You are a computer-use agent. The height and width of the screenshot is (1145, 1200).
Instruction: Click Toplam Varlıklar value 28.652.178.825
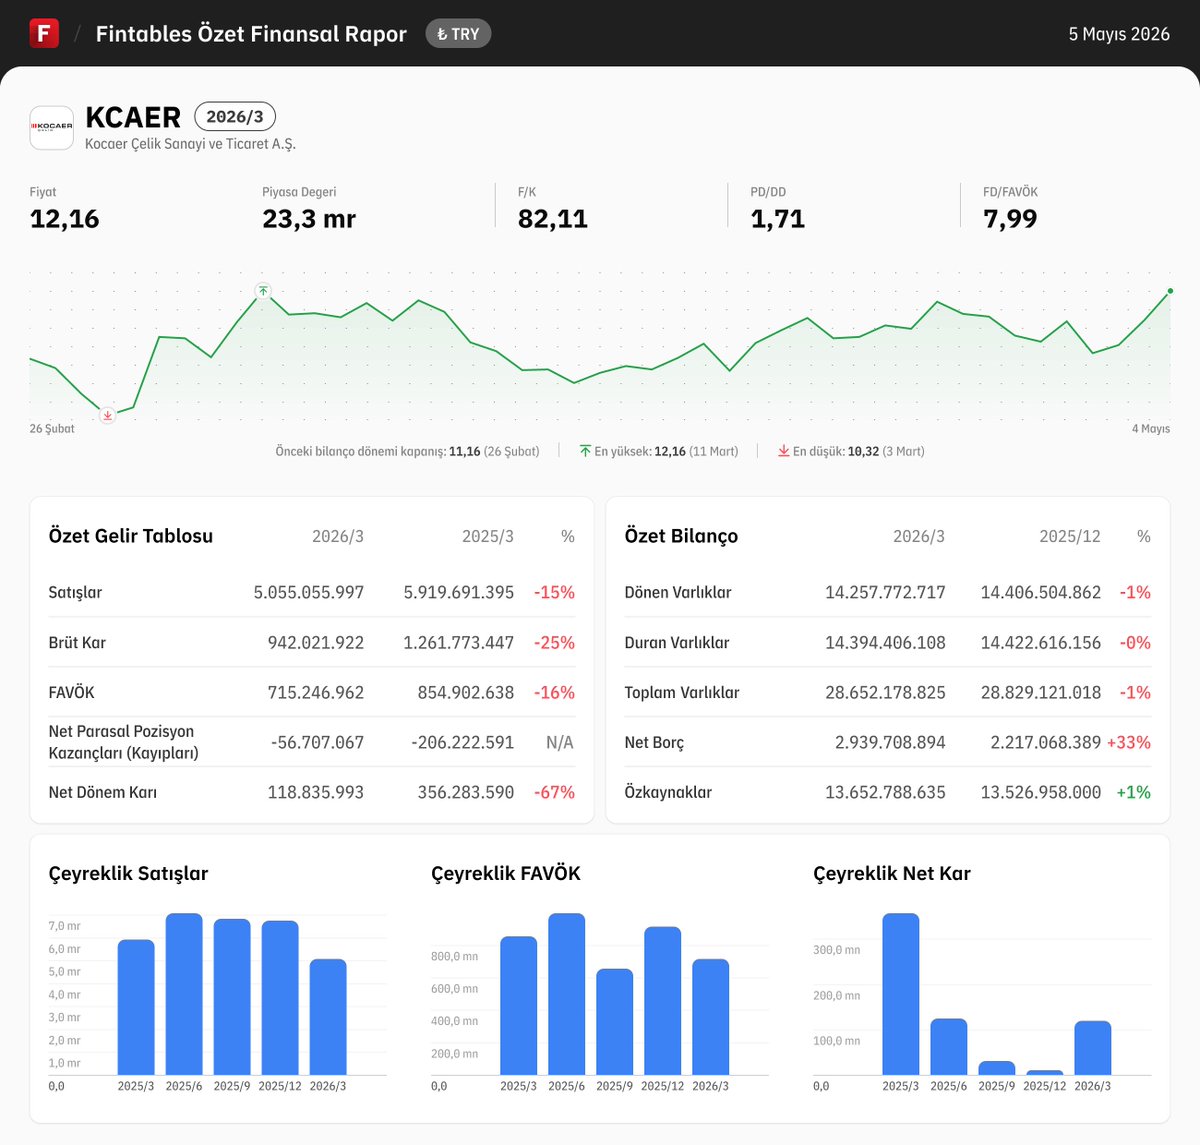point(885,693)
